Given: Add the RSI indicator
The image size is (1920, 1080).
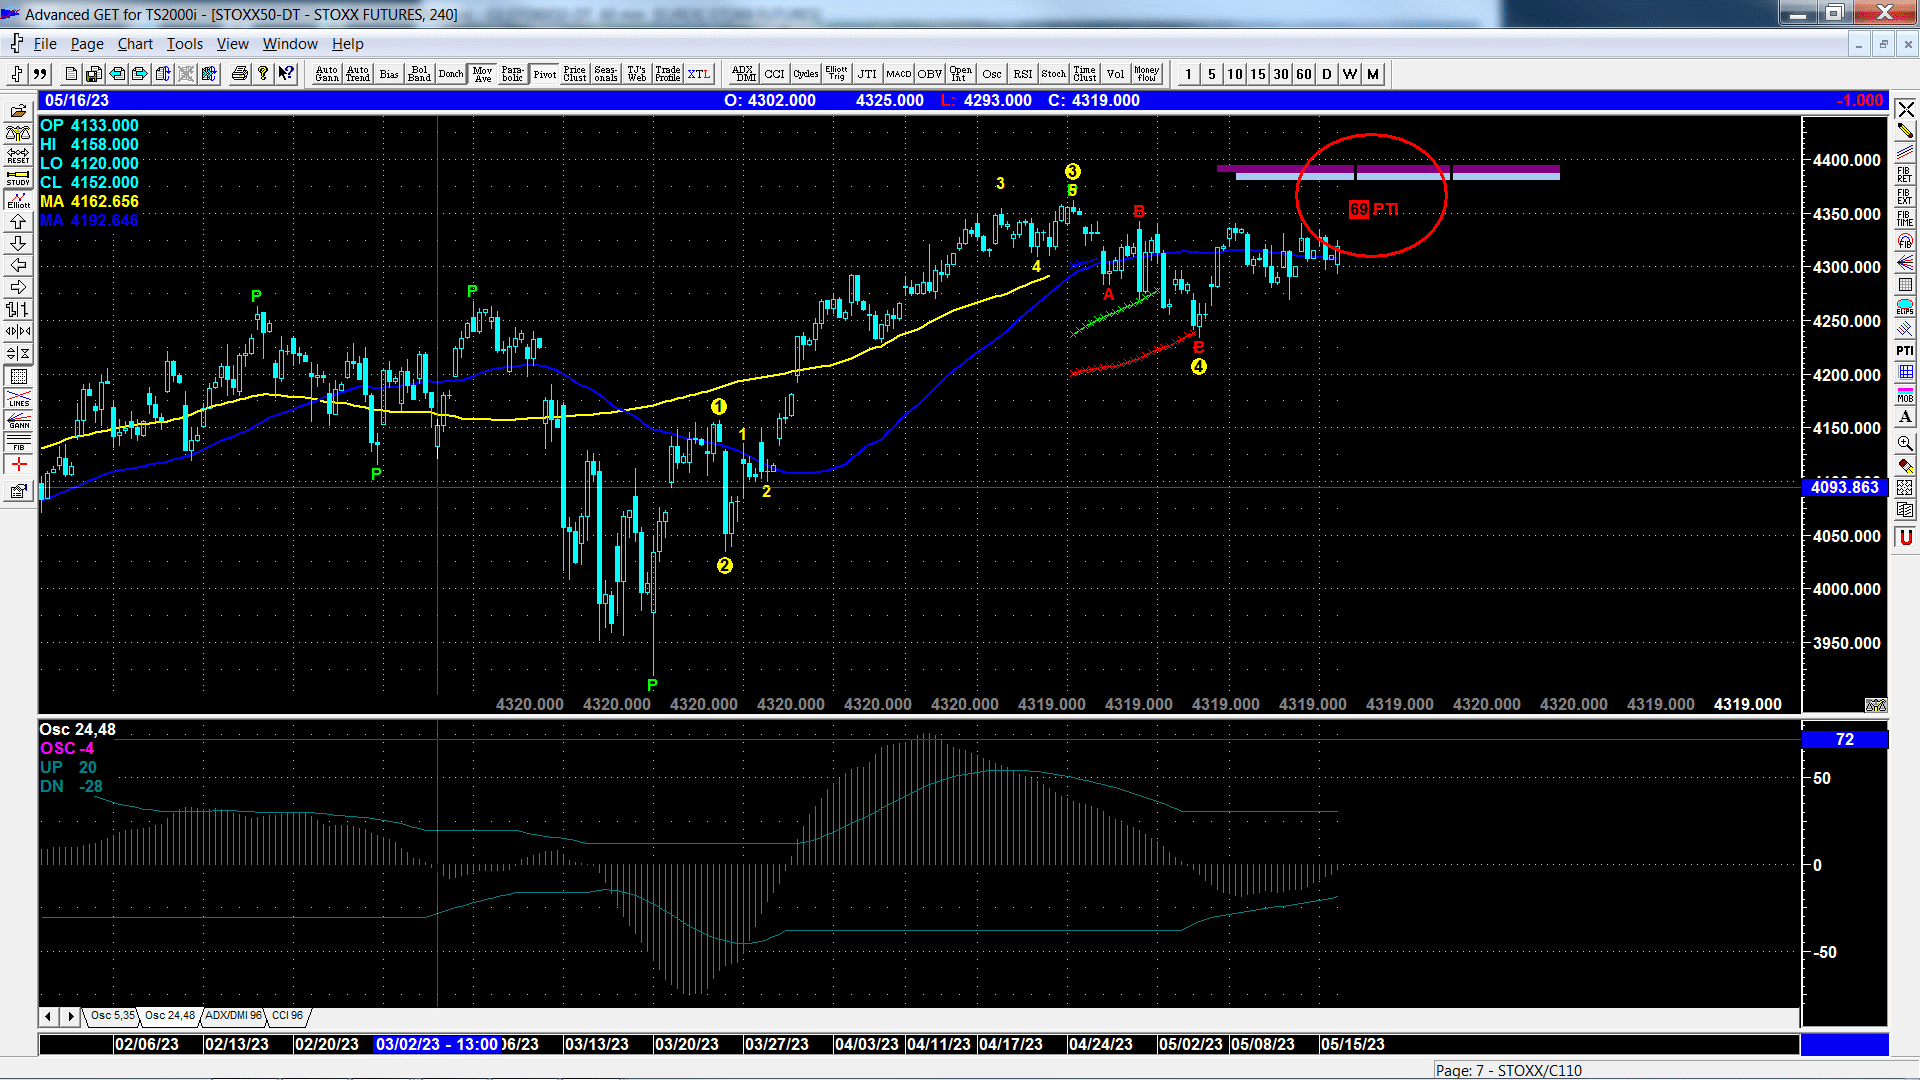Looking at the screenshot, I should [x=1023, y=74].
